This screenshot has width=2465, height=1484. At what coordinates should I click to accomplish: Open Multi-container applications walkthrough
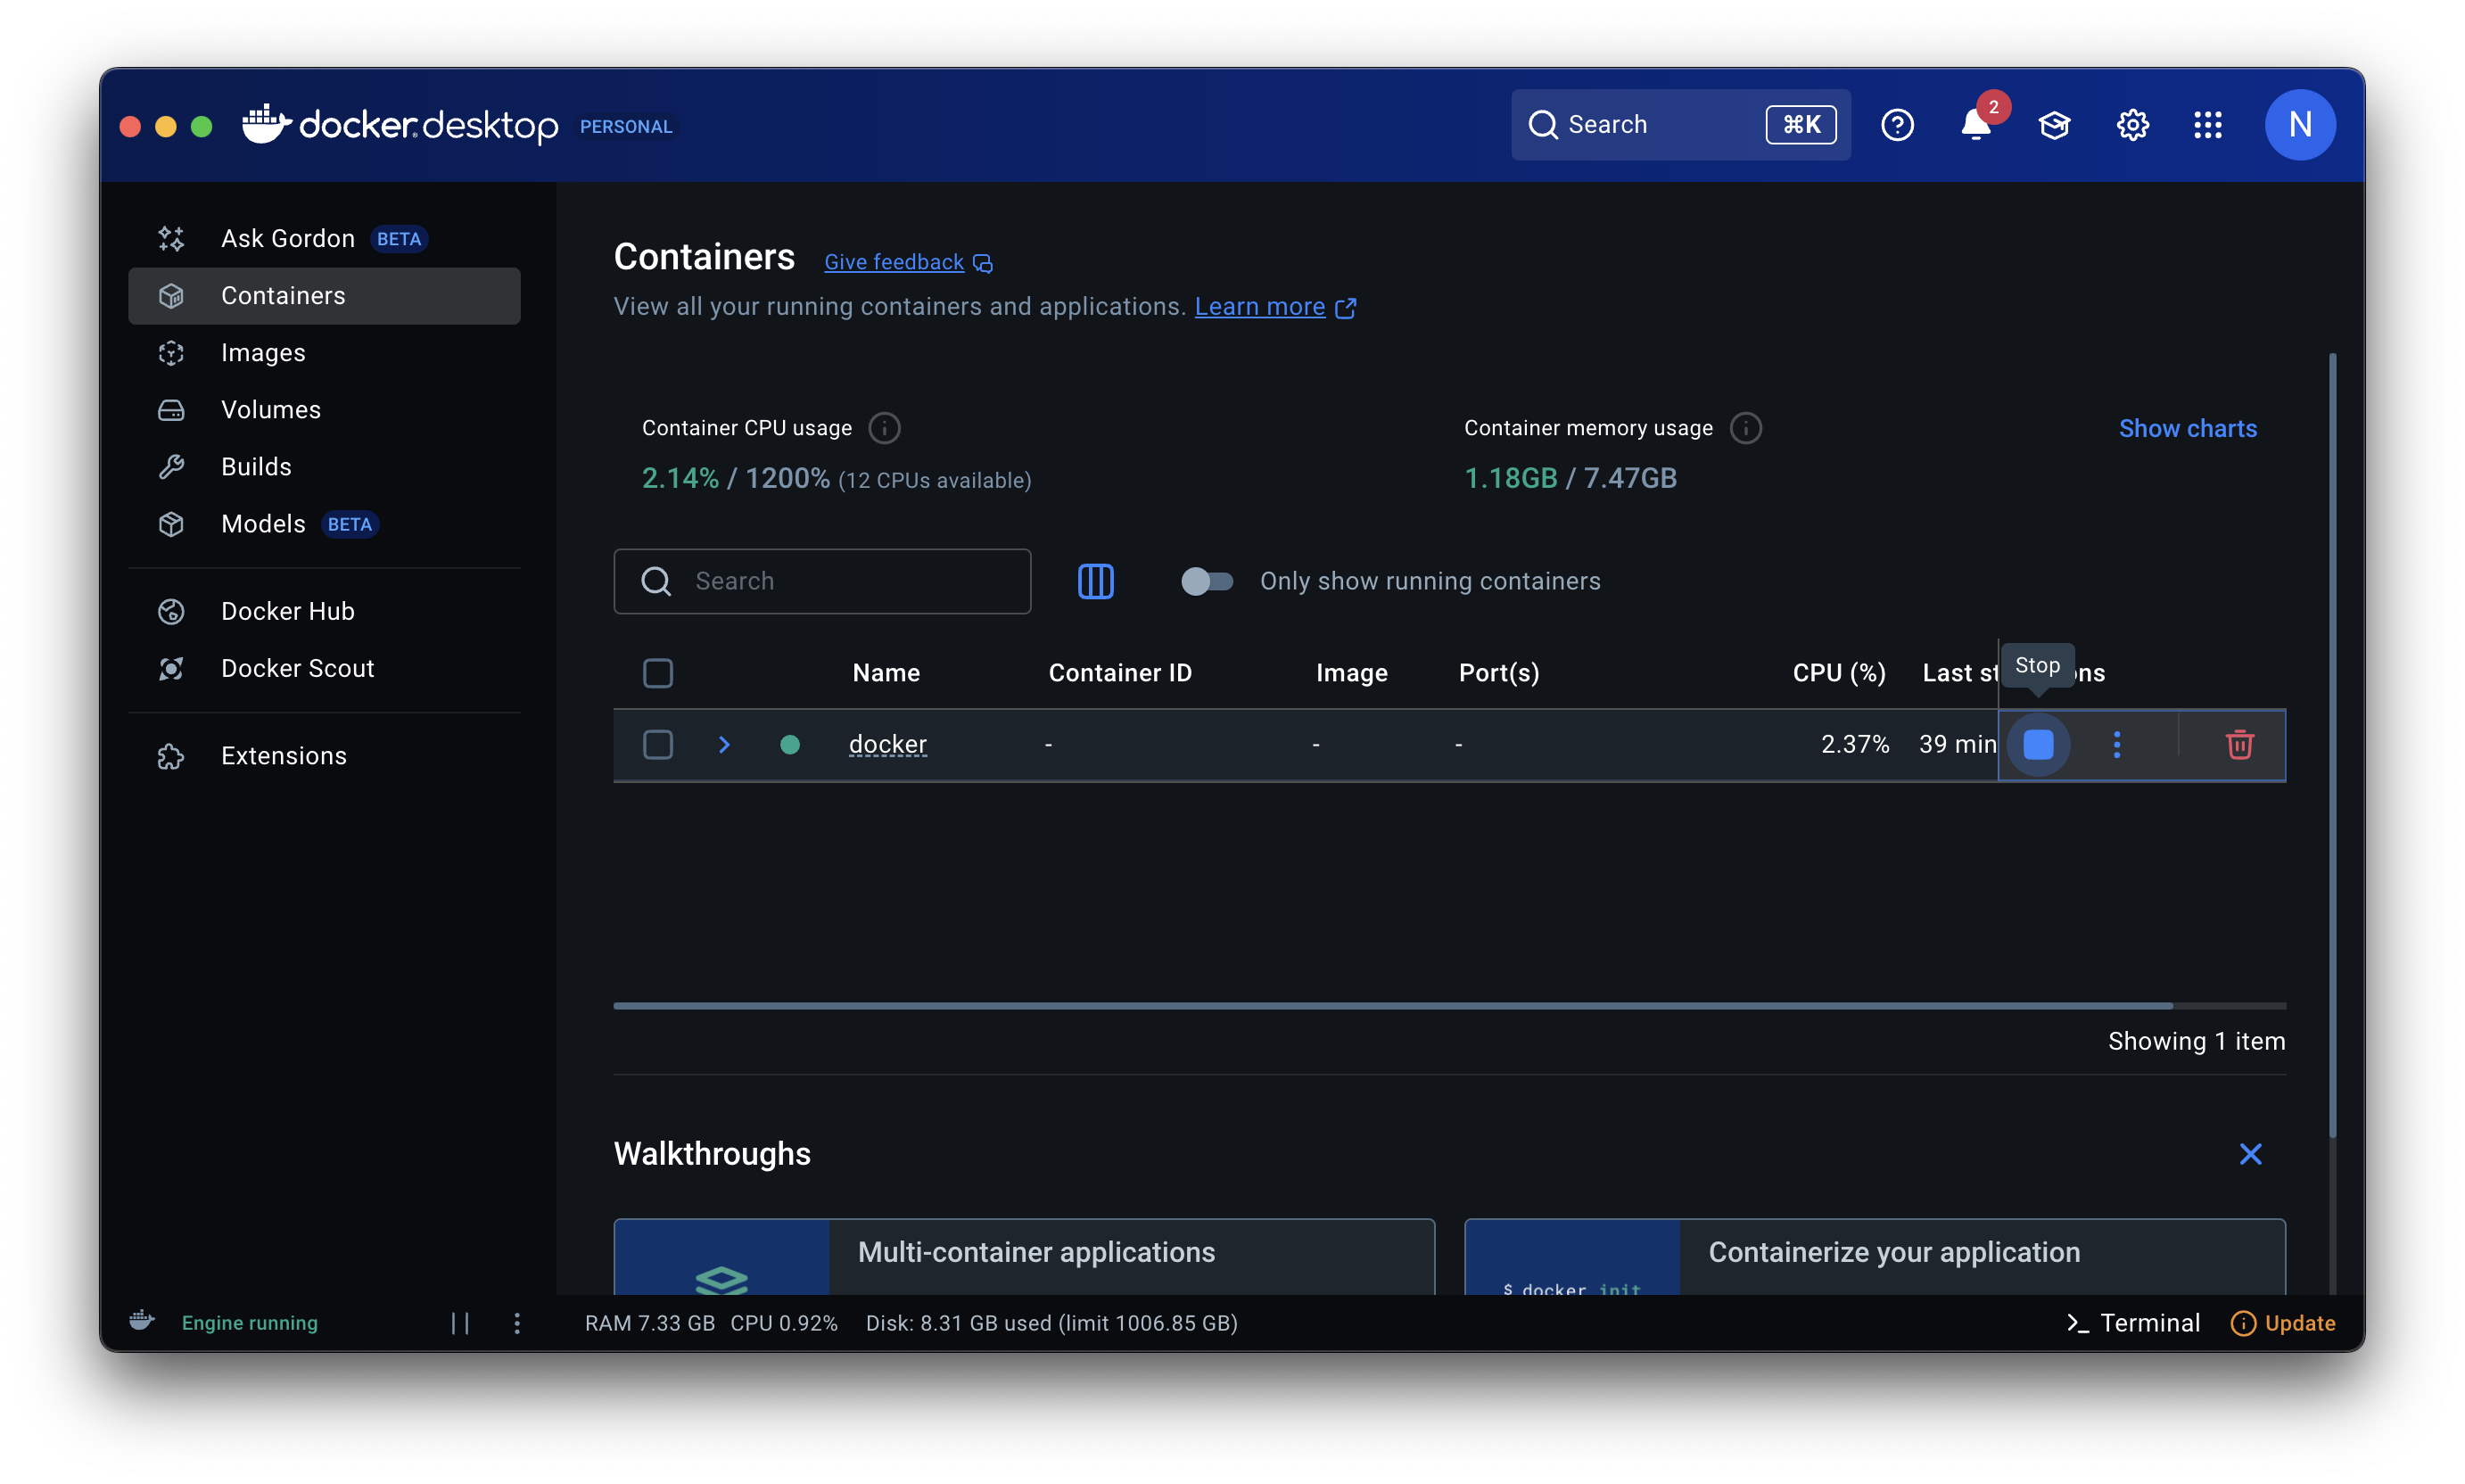pos(1024,1257)
